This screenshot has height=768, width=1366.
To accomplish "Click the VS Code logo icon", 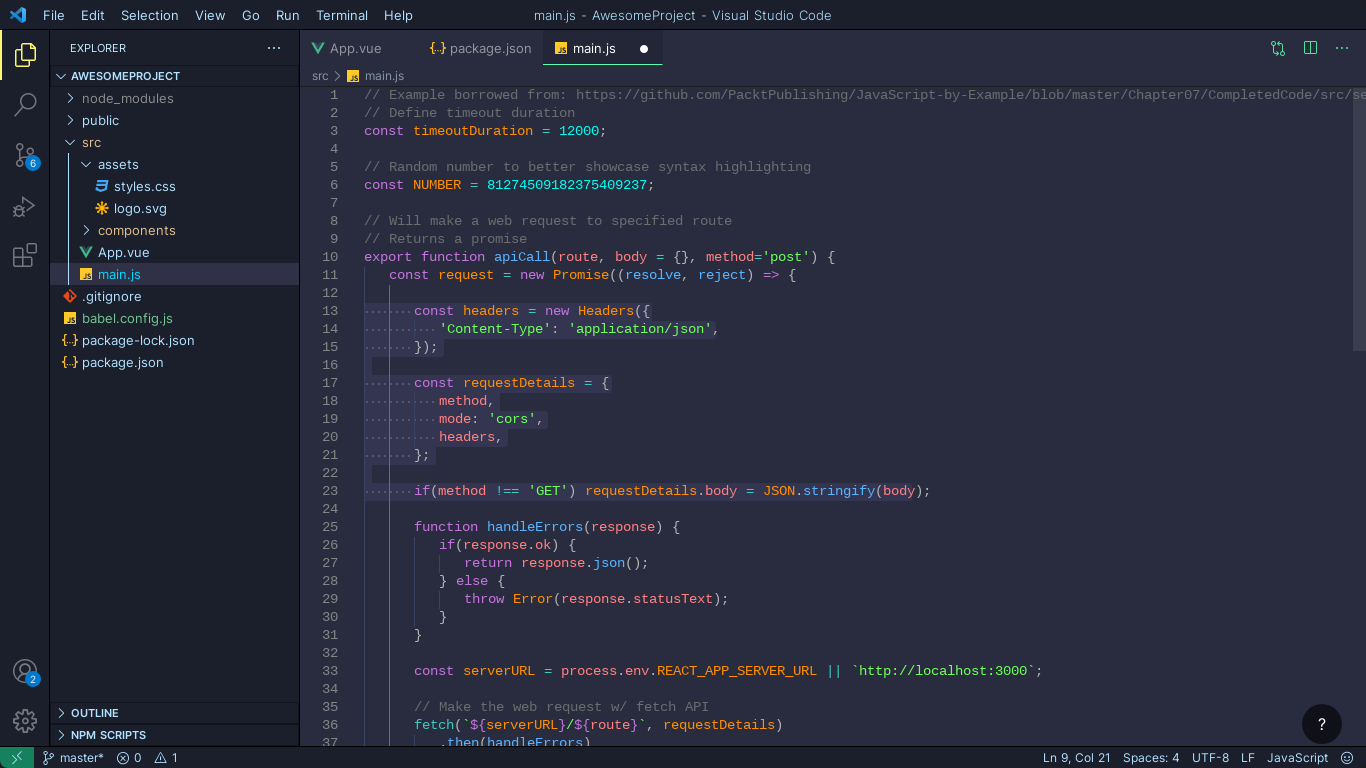I will [17, 15].
